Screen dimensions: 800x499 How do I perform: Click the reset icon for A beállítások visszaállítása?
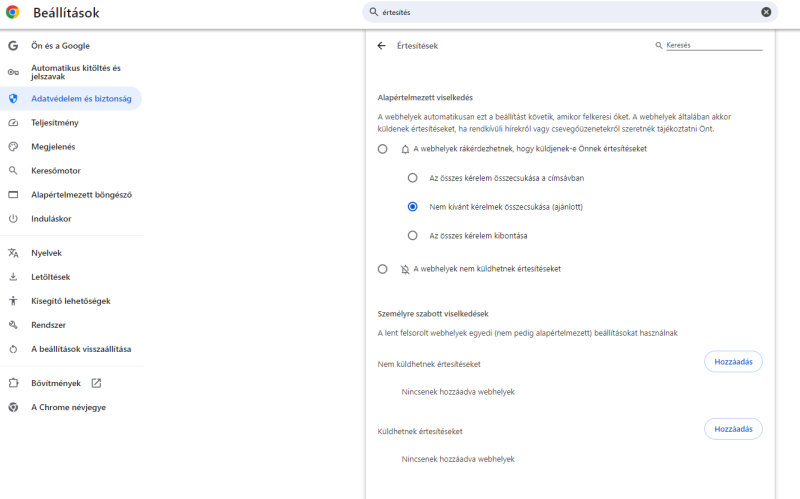point(13,349)
